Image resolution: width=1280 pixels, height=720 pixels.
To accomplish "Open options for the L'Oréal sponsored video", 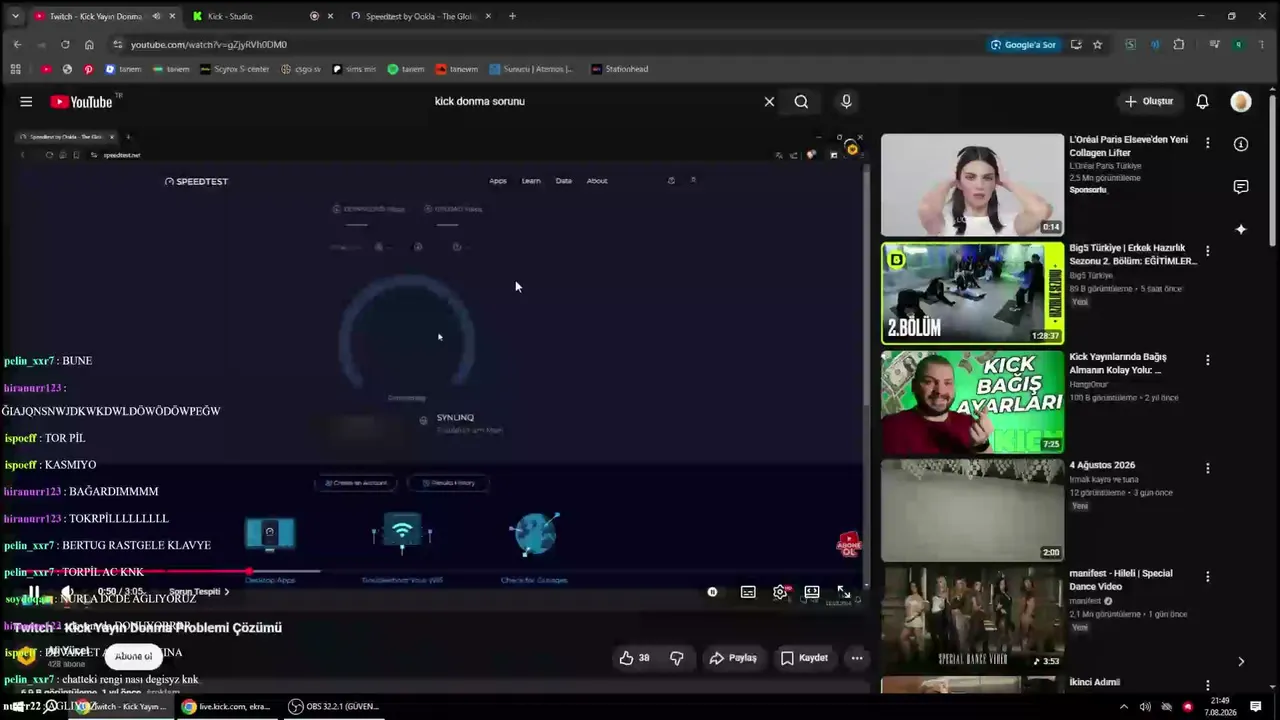I will [1207, 143].
